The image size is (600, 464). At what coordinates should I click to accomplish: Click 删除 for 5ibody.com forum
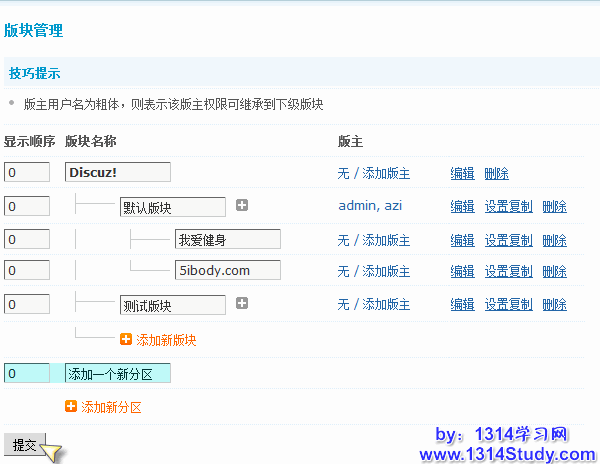[554, 271]
